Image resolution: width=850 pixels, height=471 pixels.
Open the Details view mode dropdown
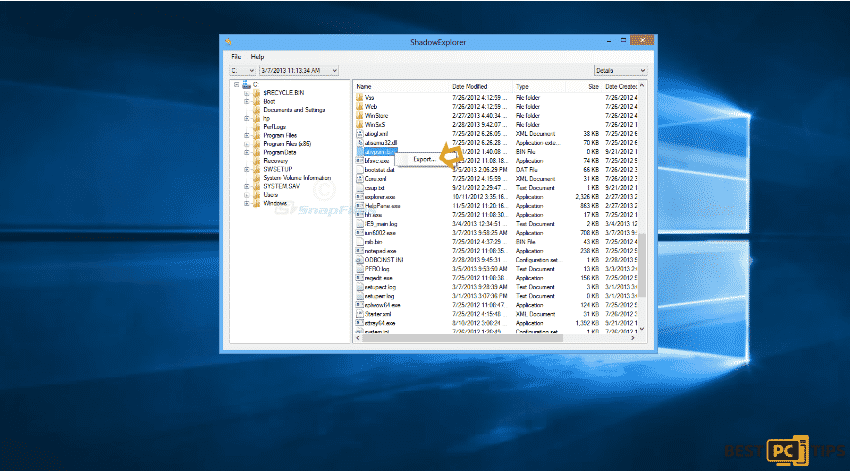620,70
